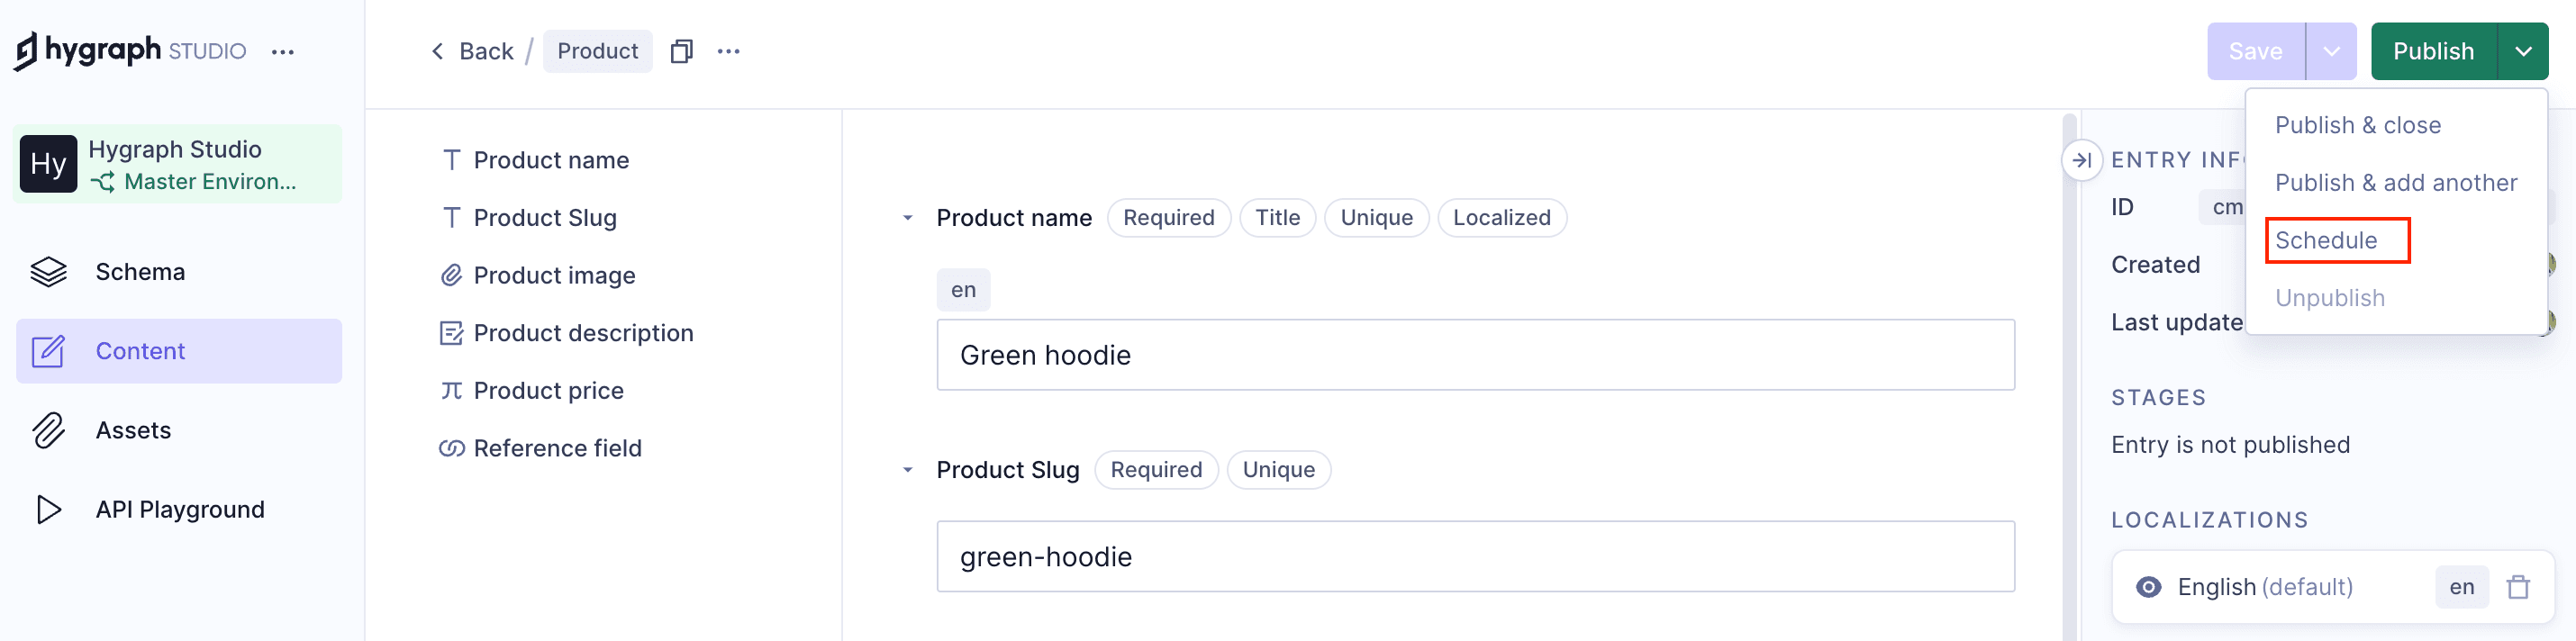Viewport: 2576px width, 641px height.
Task: Open the Save options dropdown arrow
Action: pyautogui.click(x=2330, y=51)
